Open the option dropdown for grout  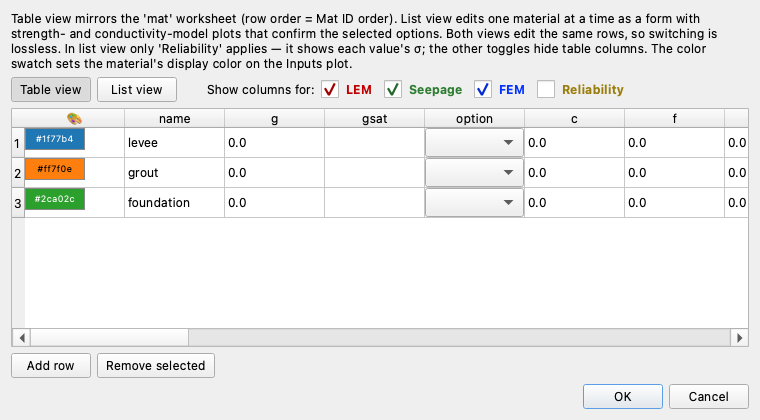click(475, 172)
